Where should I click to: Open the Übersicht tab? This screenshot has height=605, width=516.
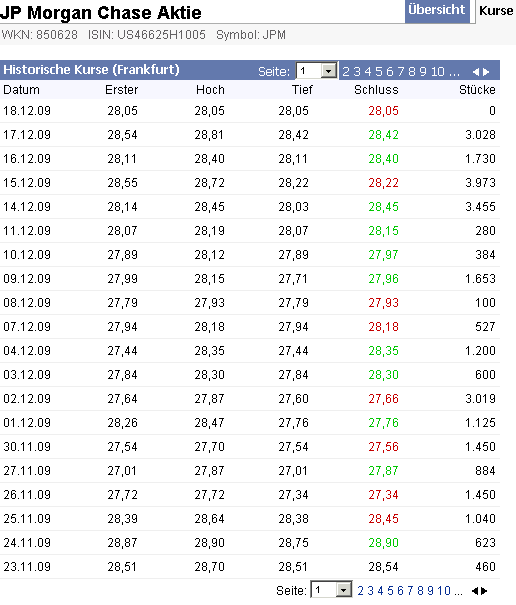click(x=437, y=11)
